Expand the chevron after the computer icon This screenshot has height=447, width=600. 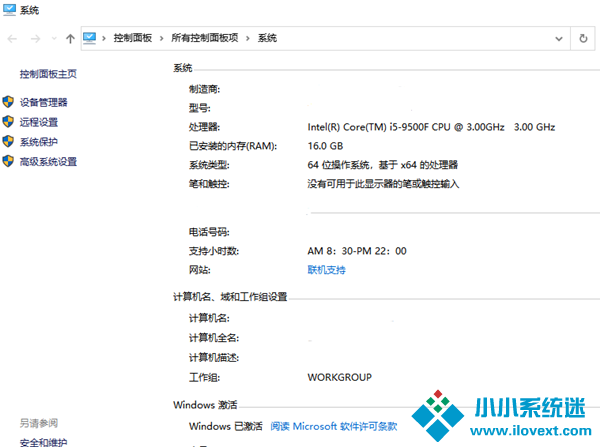[104, 38]
